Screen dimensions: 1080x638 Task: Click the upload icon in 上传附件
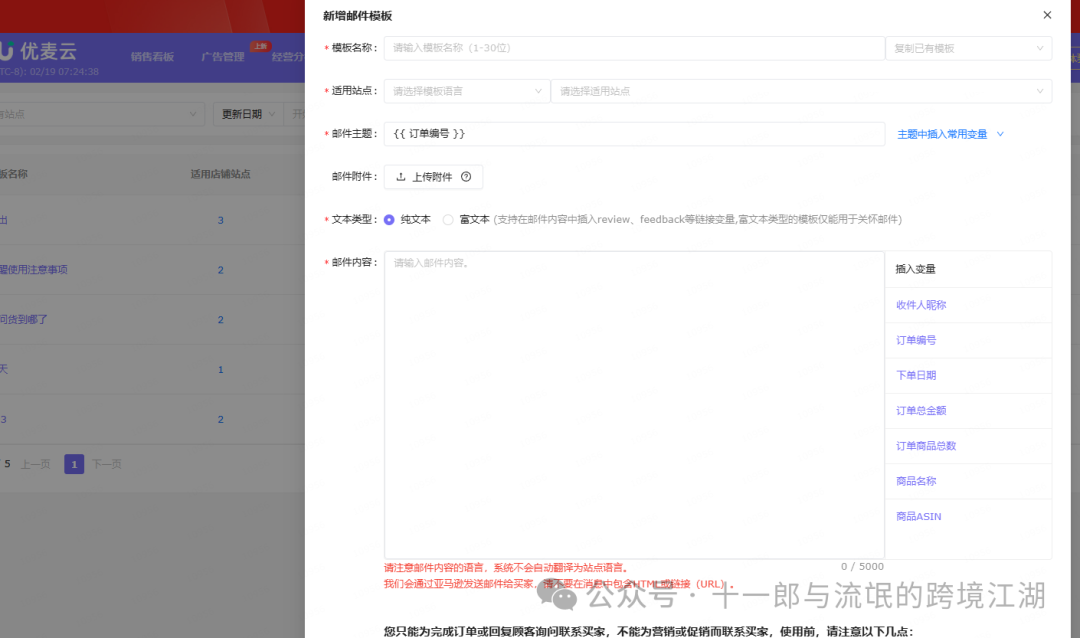point(401,177)
